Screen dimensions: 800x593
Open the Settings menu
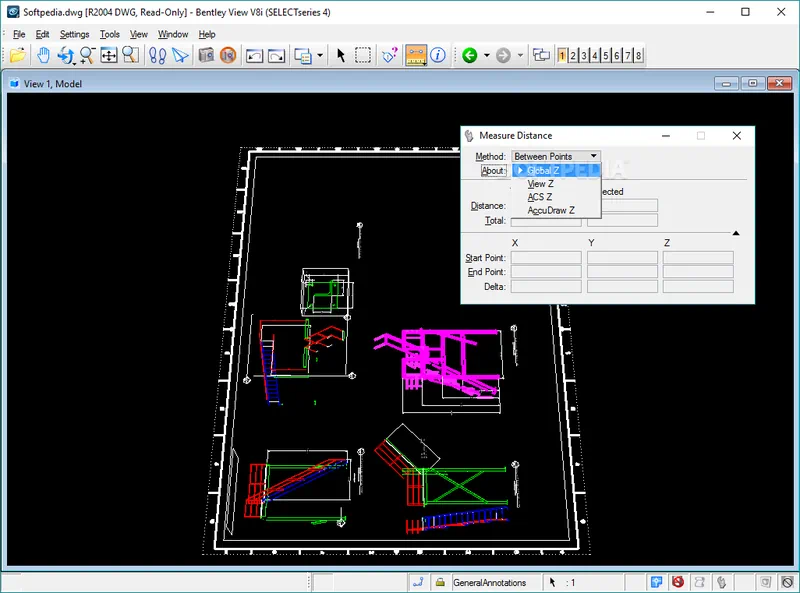(x=74, y=34)
